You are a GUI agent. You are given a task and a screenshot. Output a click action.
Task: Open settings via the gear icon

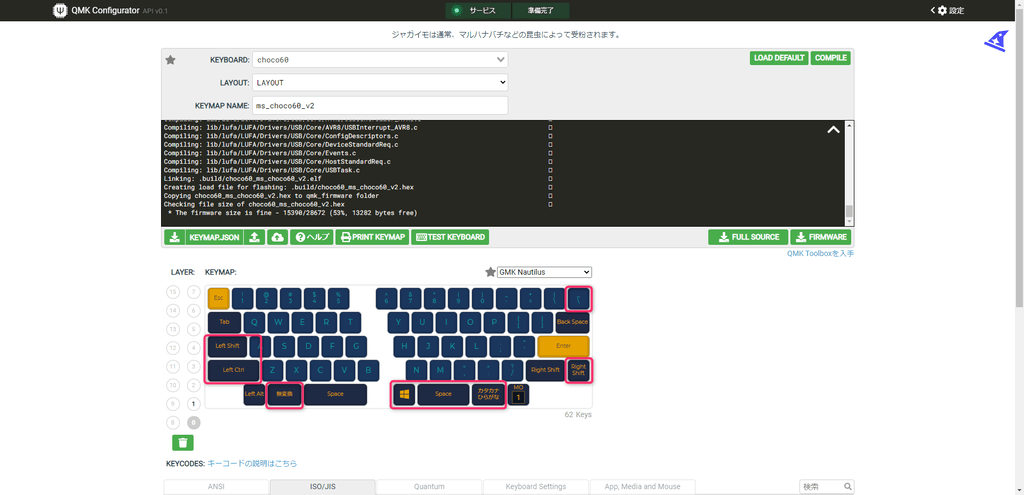point(941,10)
